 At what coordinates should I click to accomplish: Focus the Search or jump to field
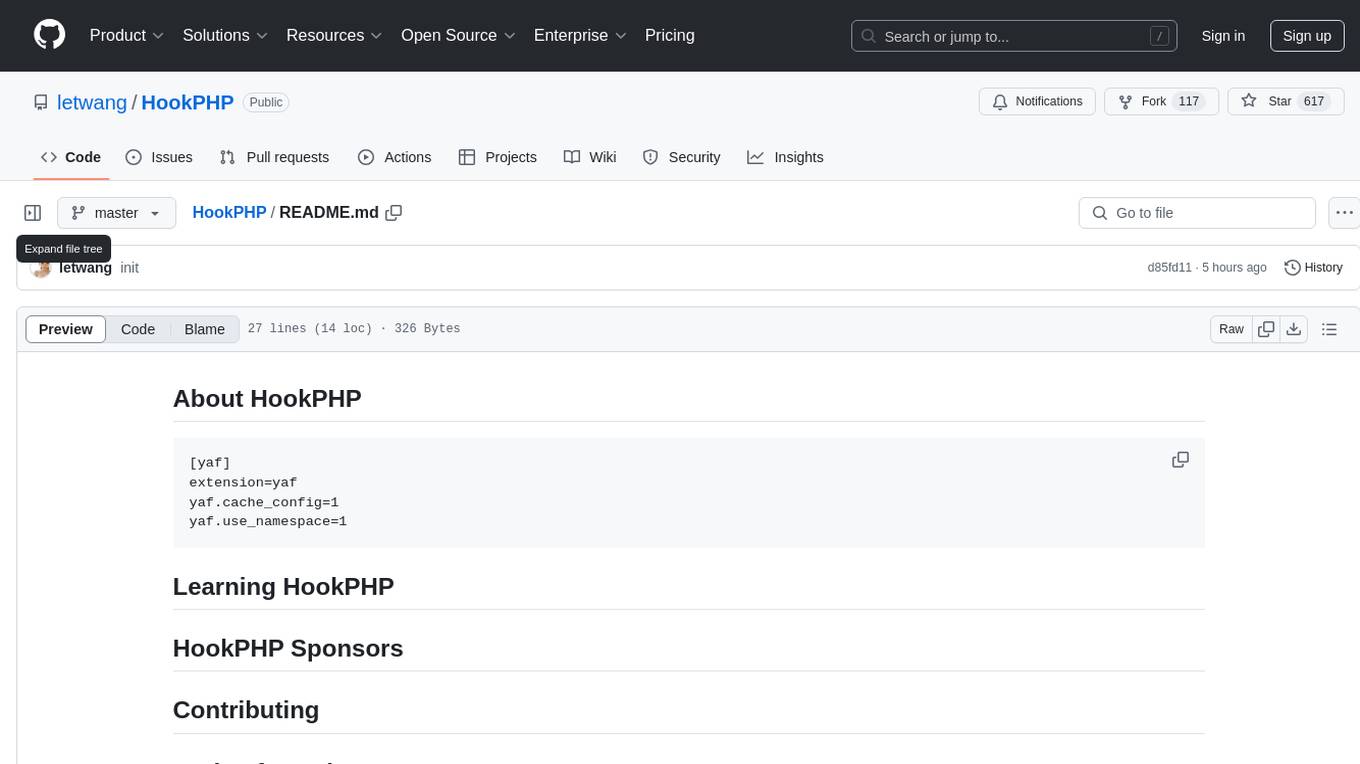click(x=1014, y=36)
